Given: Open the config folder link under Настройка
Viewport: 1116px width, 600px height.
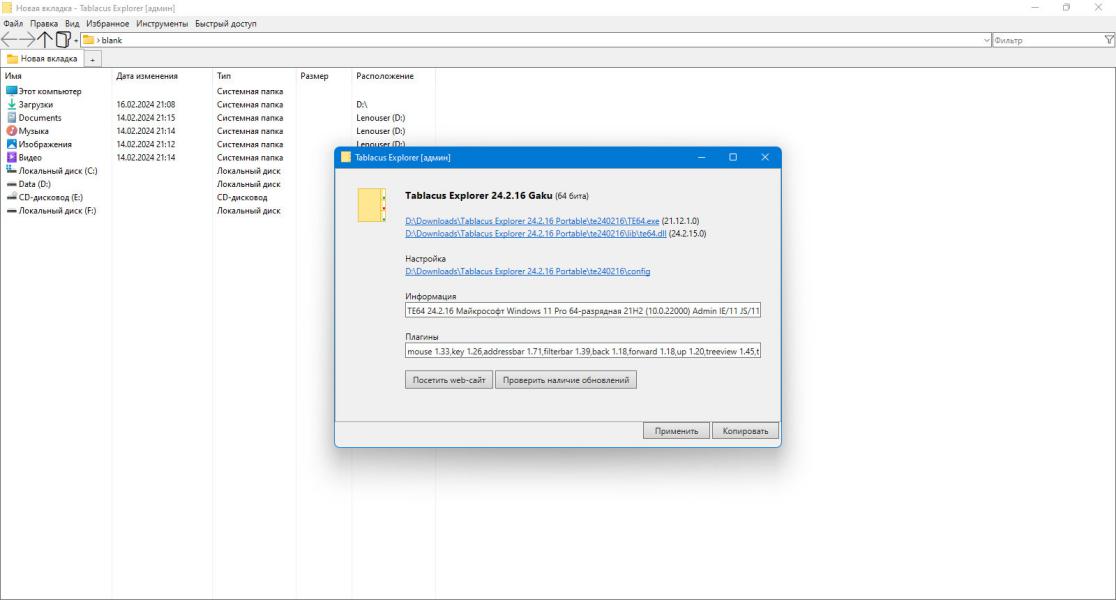Looking at the screenshot, I should click(x=527, y=271).
